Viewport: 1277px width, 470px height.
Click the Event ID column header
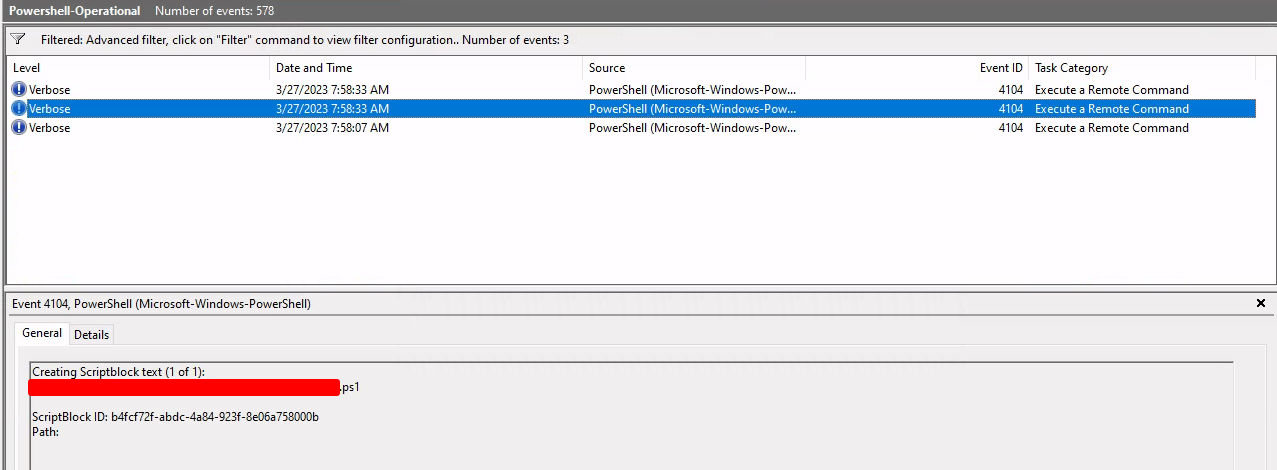pos(1001,68)
